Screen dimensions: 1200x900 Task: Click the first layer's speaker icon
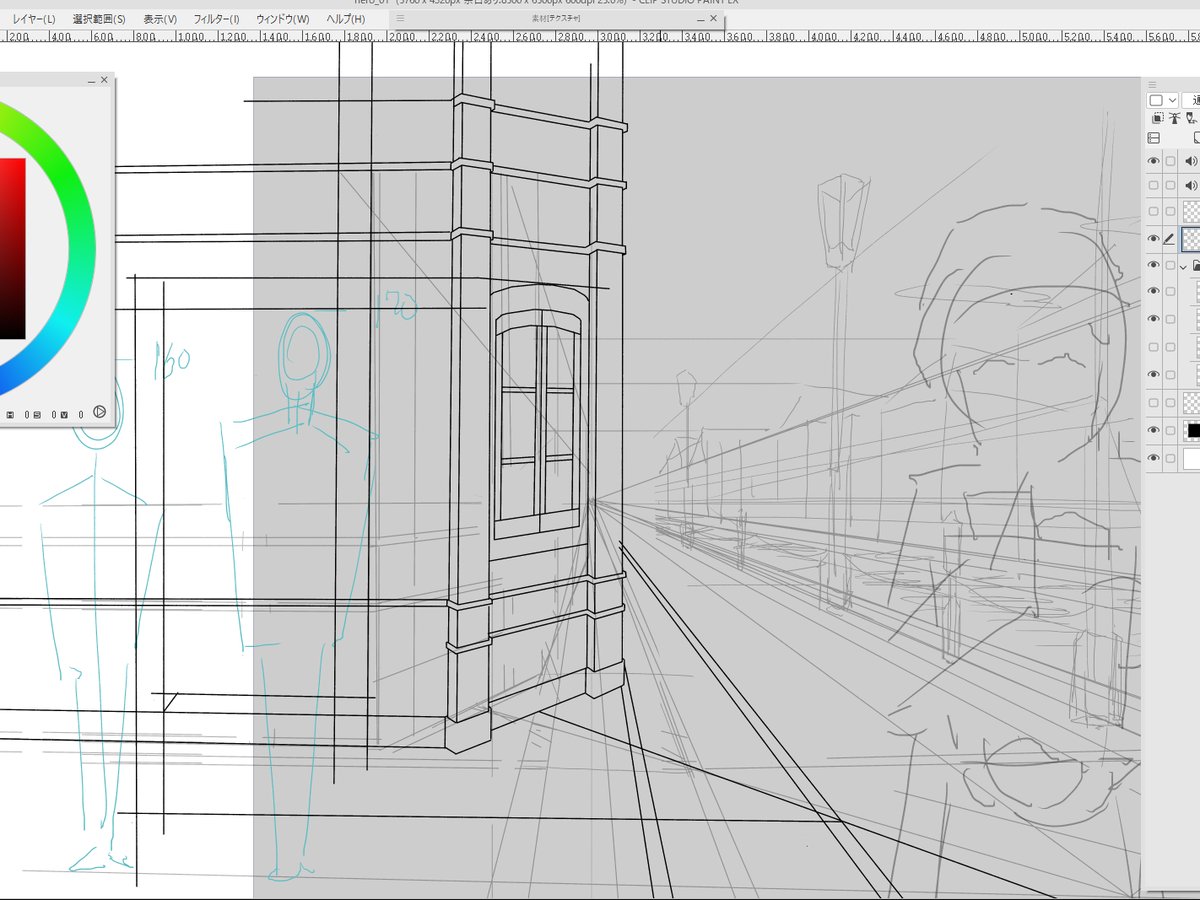(1190, 161)
